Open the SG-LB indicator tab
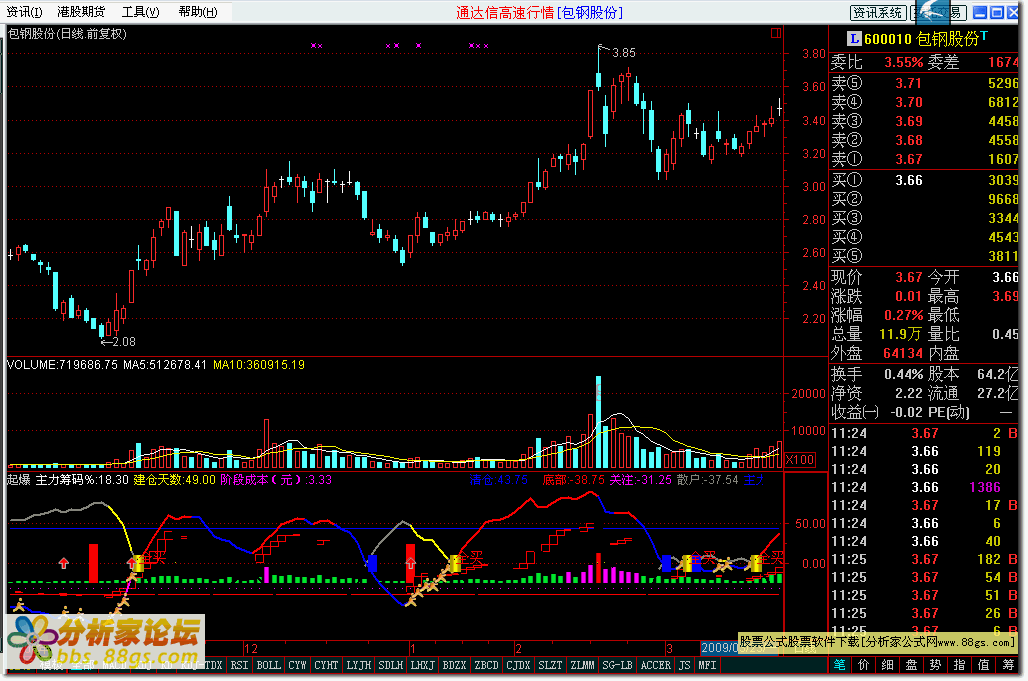This screenshot has width=1028, height=681. [x=617, y=665]
